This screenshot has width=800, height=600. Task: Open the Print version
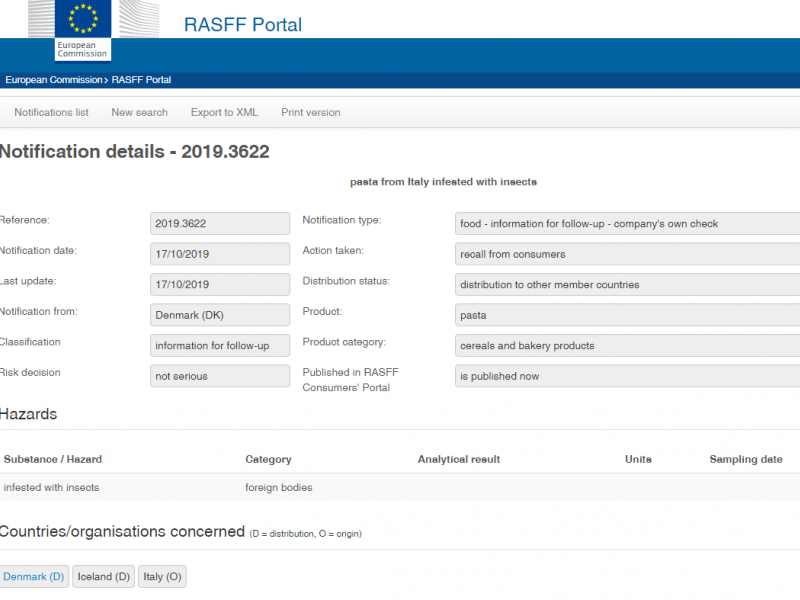(x=310, y=112)
